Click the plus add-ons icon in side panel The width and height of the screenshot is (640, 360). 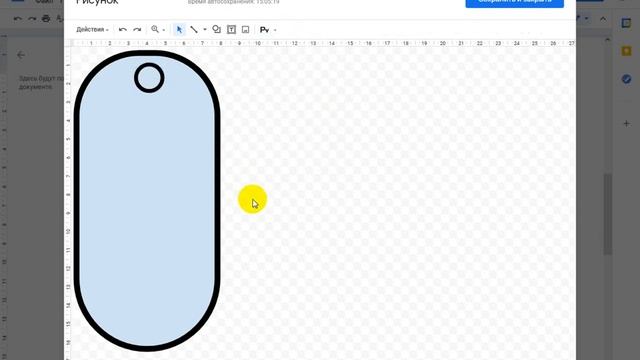click(627, 123)
